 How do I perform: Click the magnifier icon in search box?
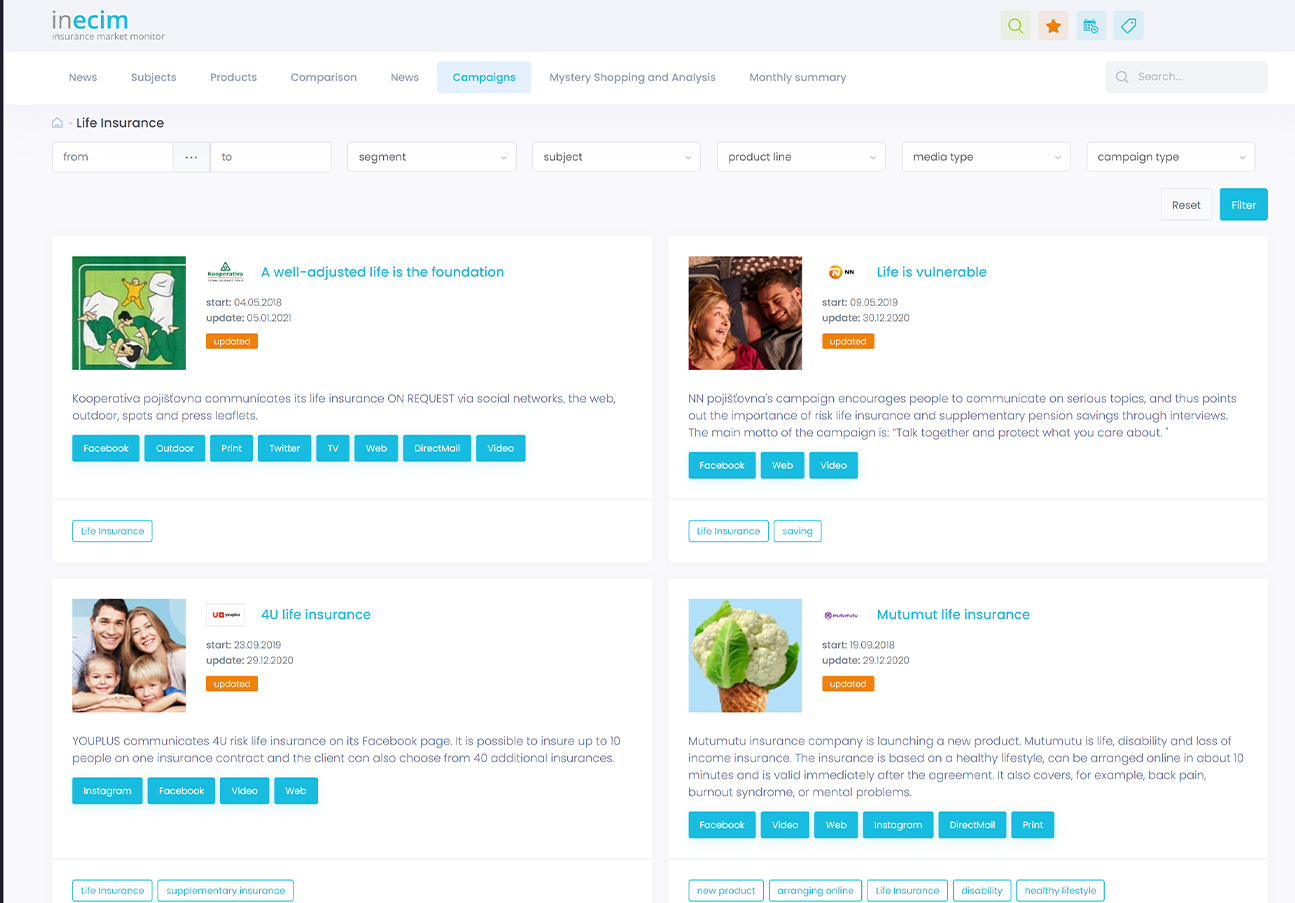click(x=1122, y=77)
